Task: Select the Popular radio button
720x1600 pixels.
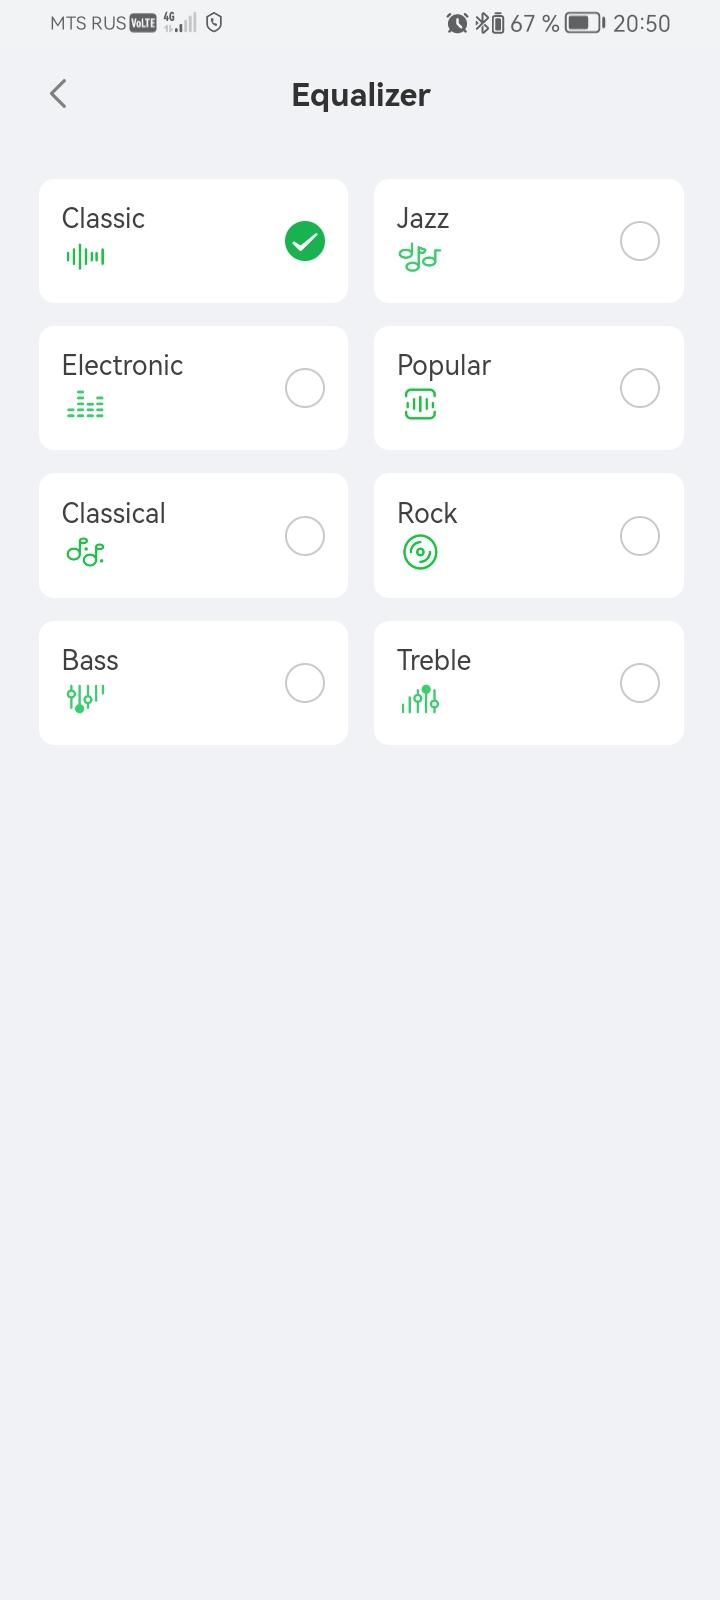Action: pos(640,388)
